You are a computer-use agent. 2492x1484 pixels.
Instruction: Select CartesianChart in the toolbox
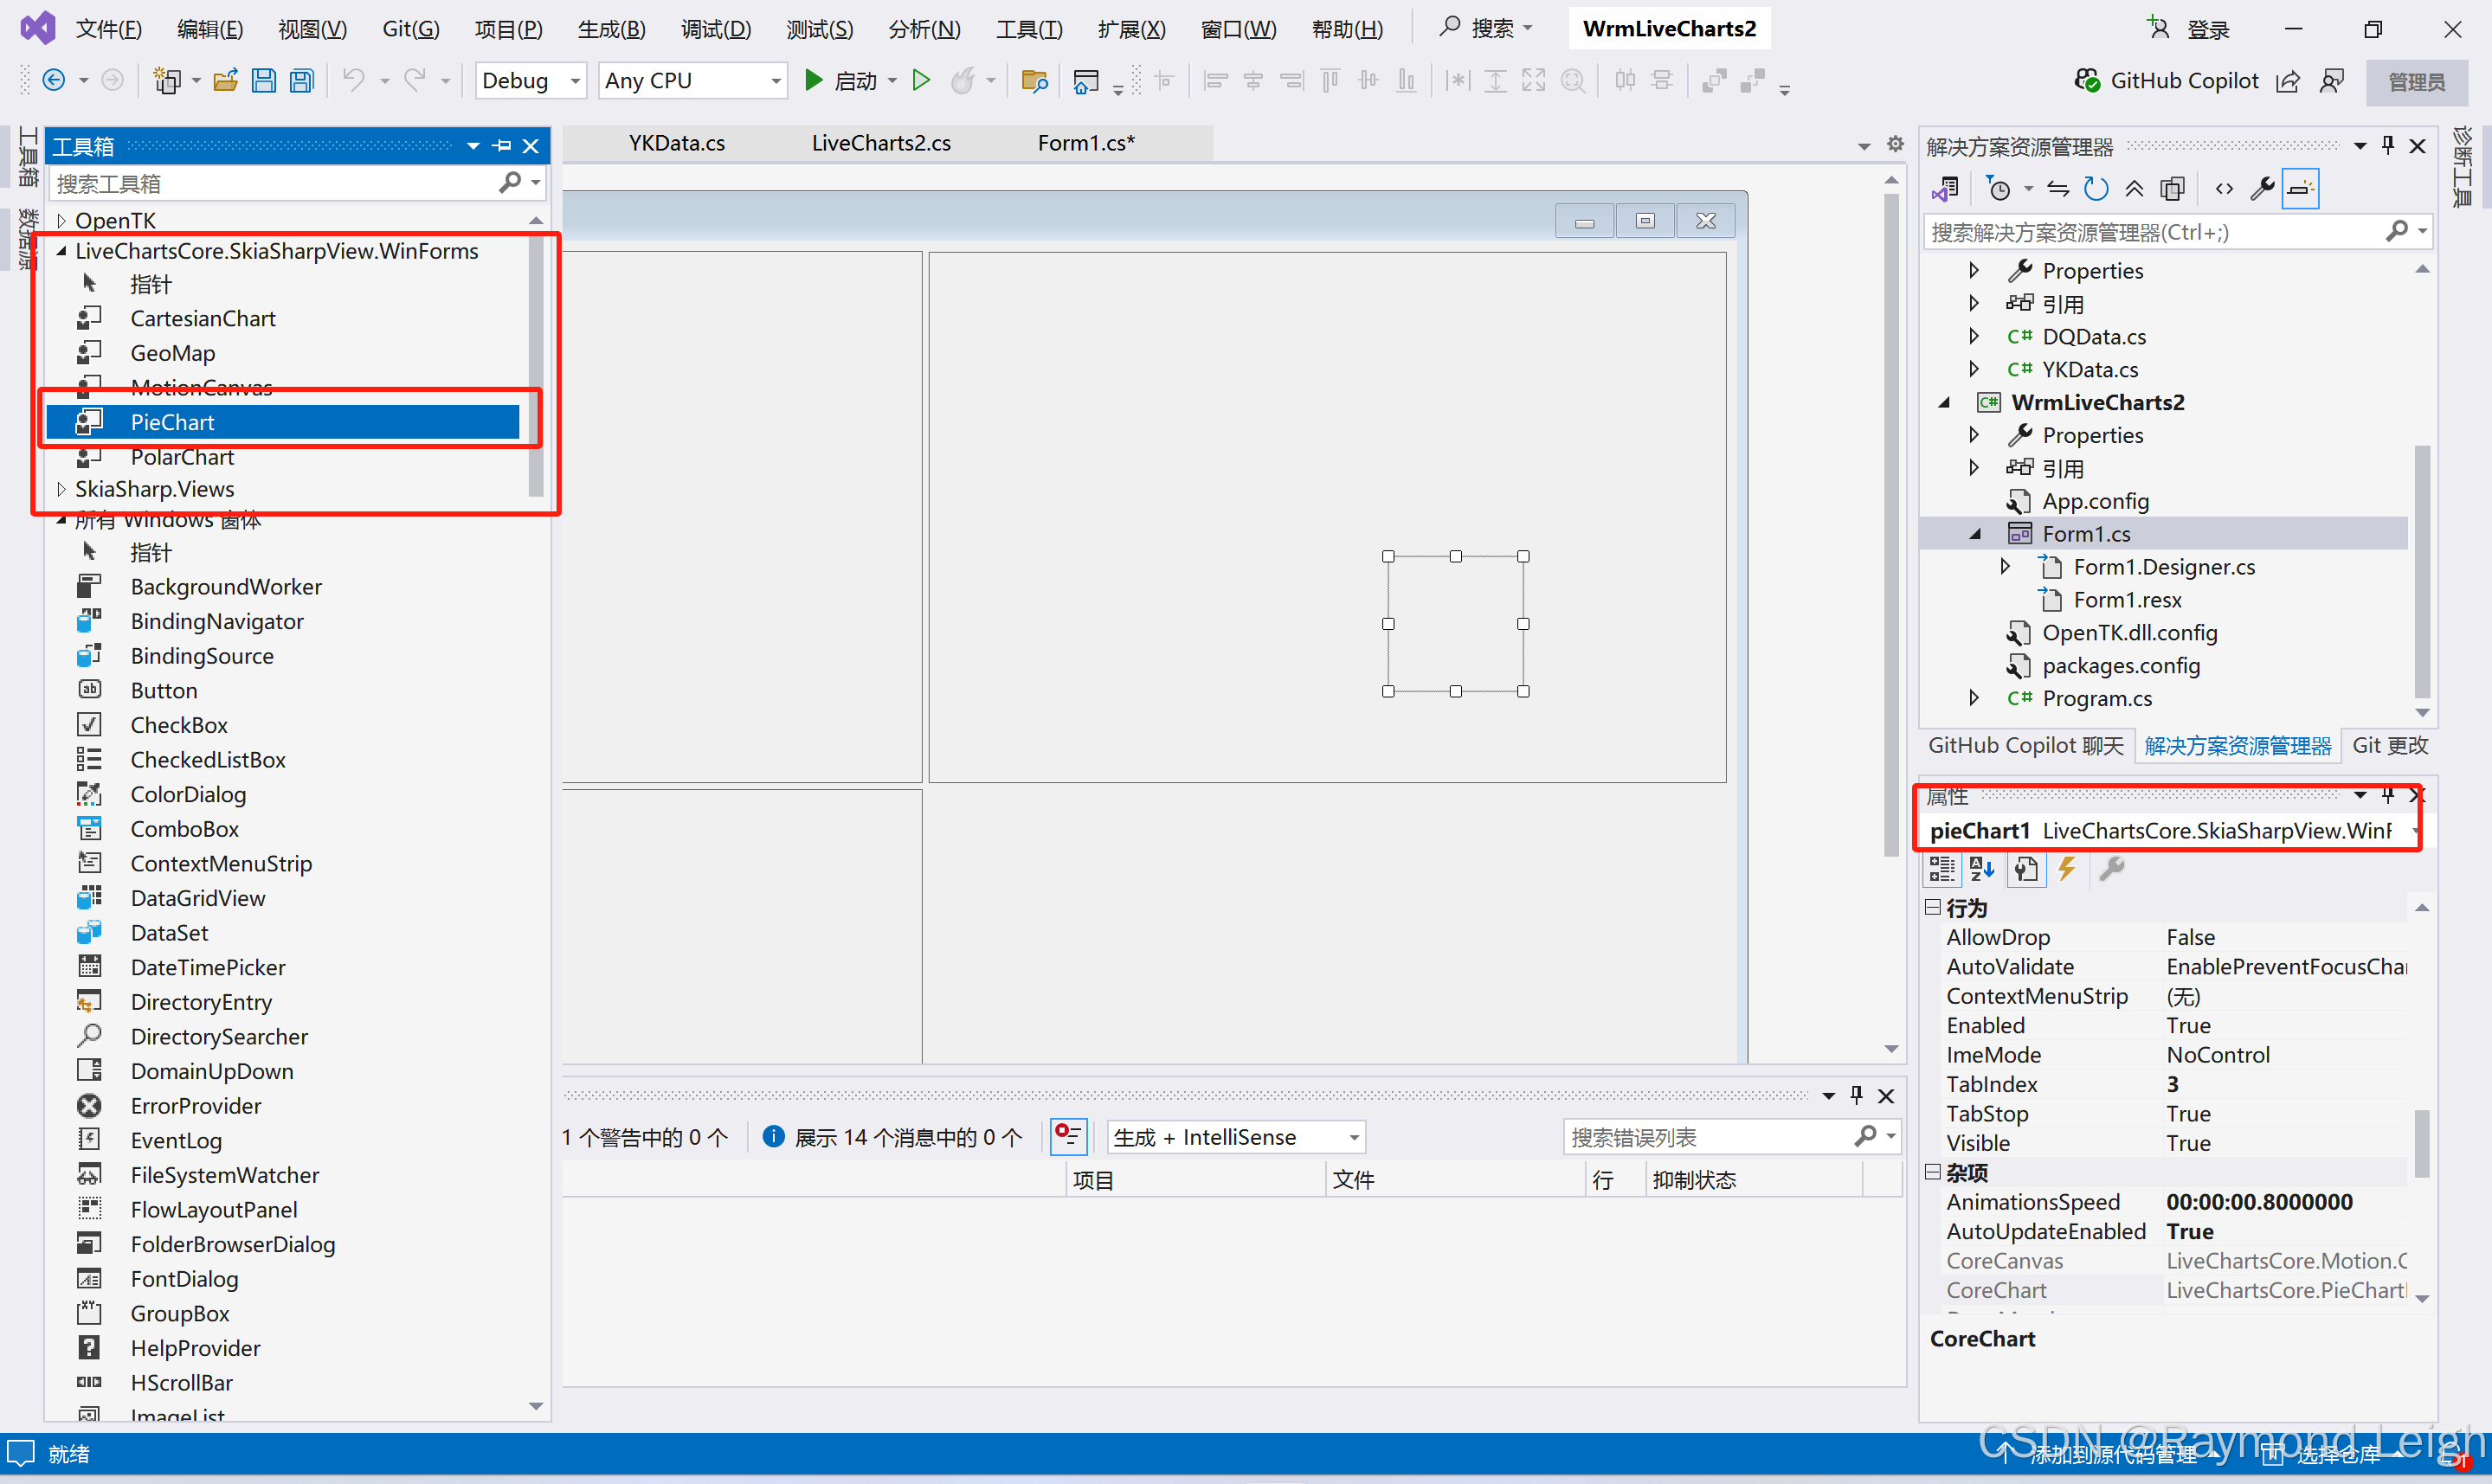(203, 319)
